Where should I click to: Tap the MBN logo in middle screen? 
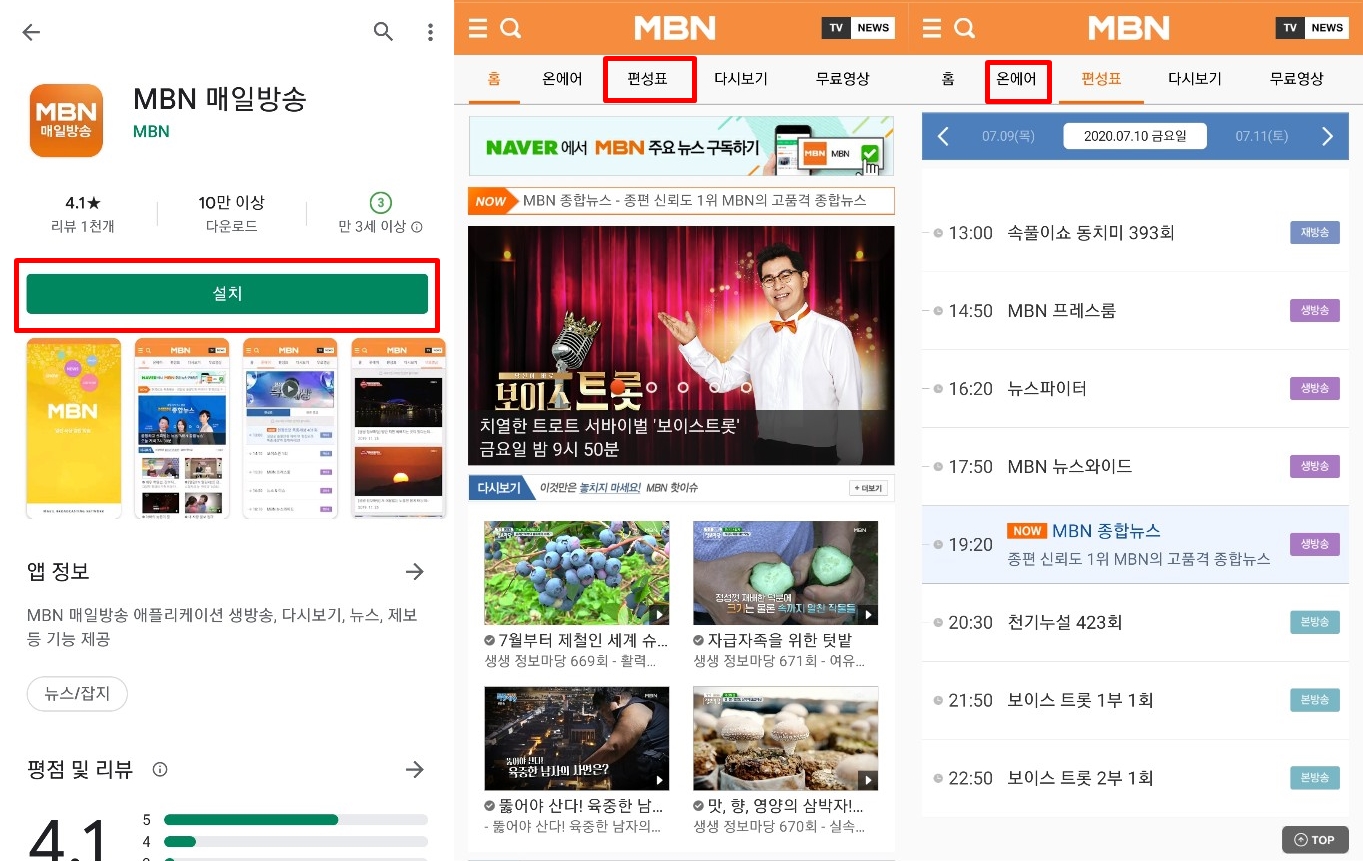pos(674,27)
